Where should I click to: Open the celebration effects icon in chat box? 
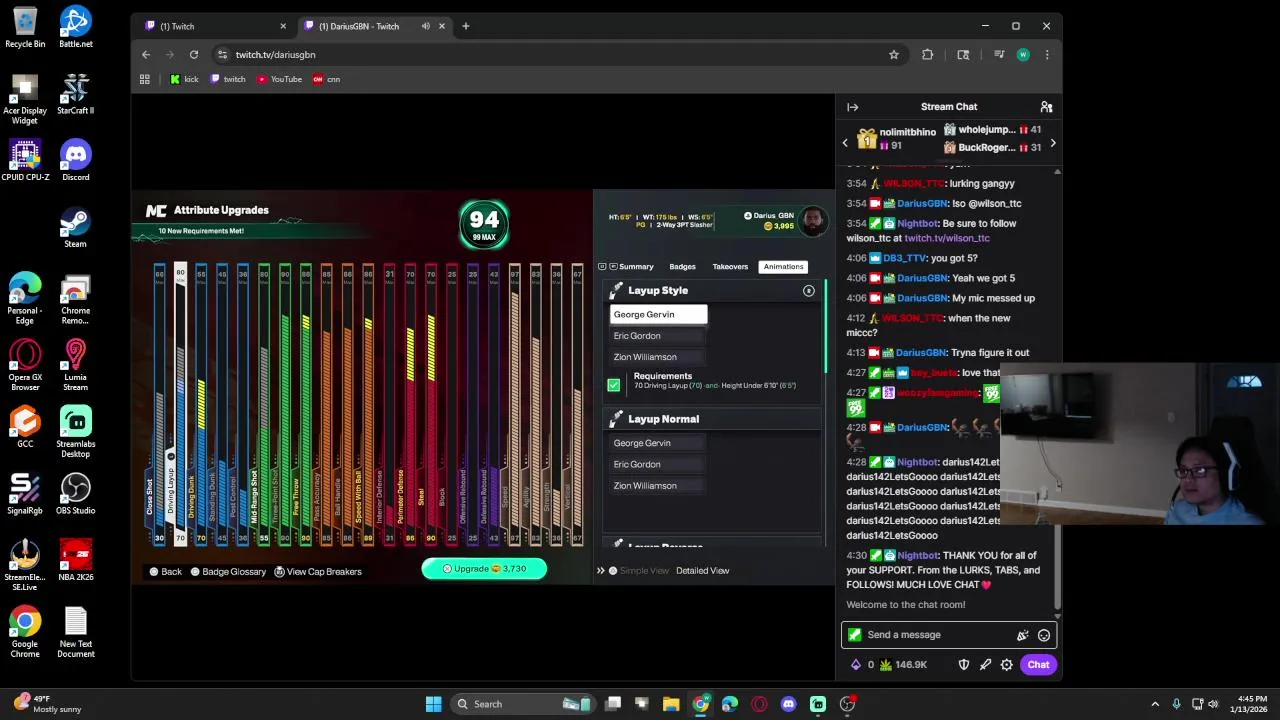[x=1022, y=635]
